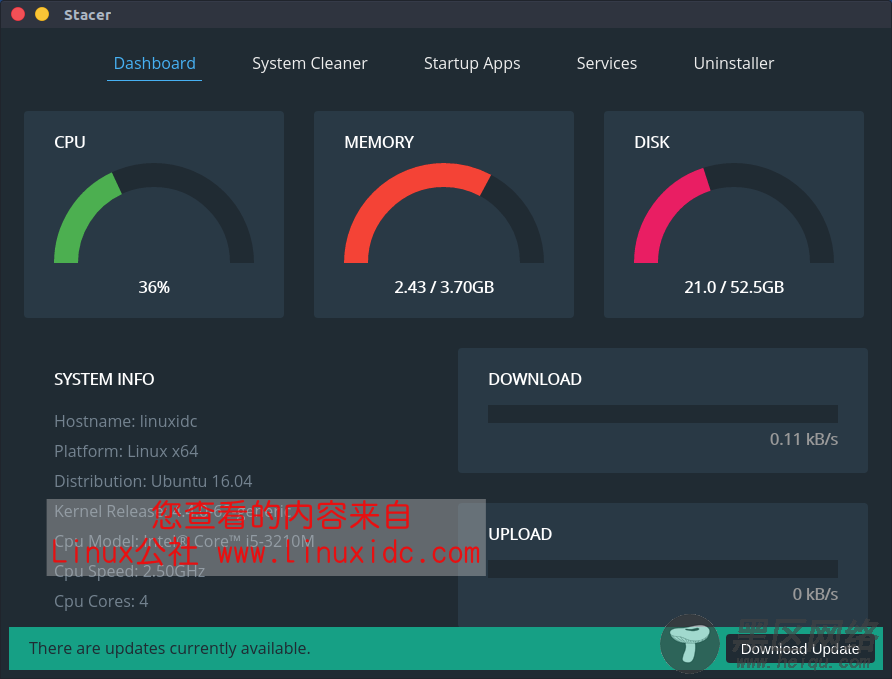Click the SYSTEM INFO heading
The width and height of the screenshot is (892, 679).
click(x=104, y=379)
